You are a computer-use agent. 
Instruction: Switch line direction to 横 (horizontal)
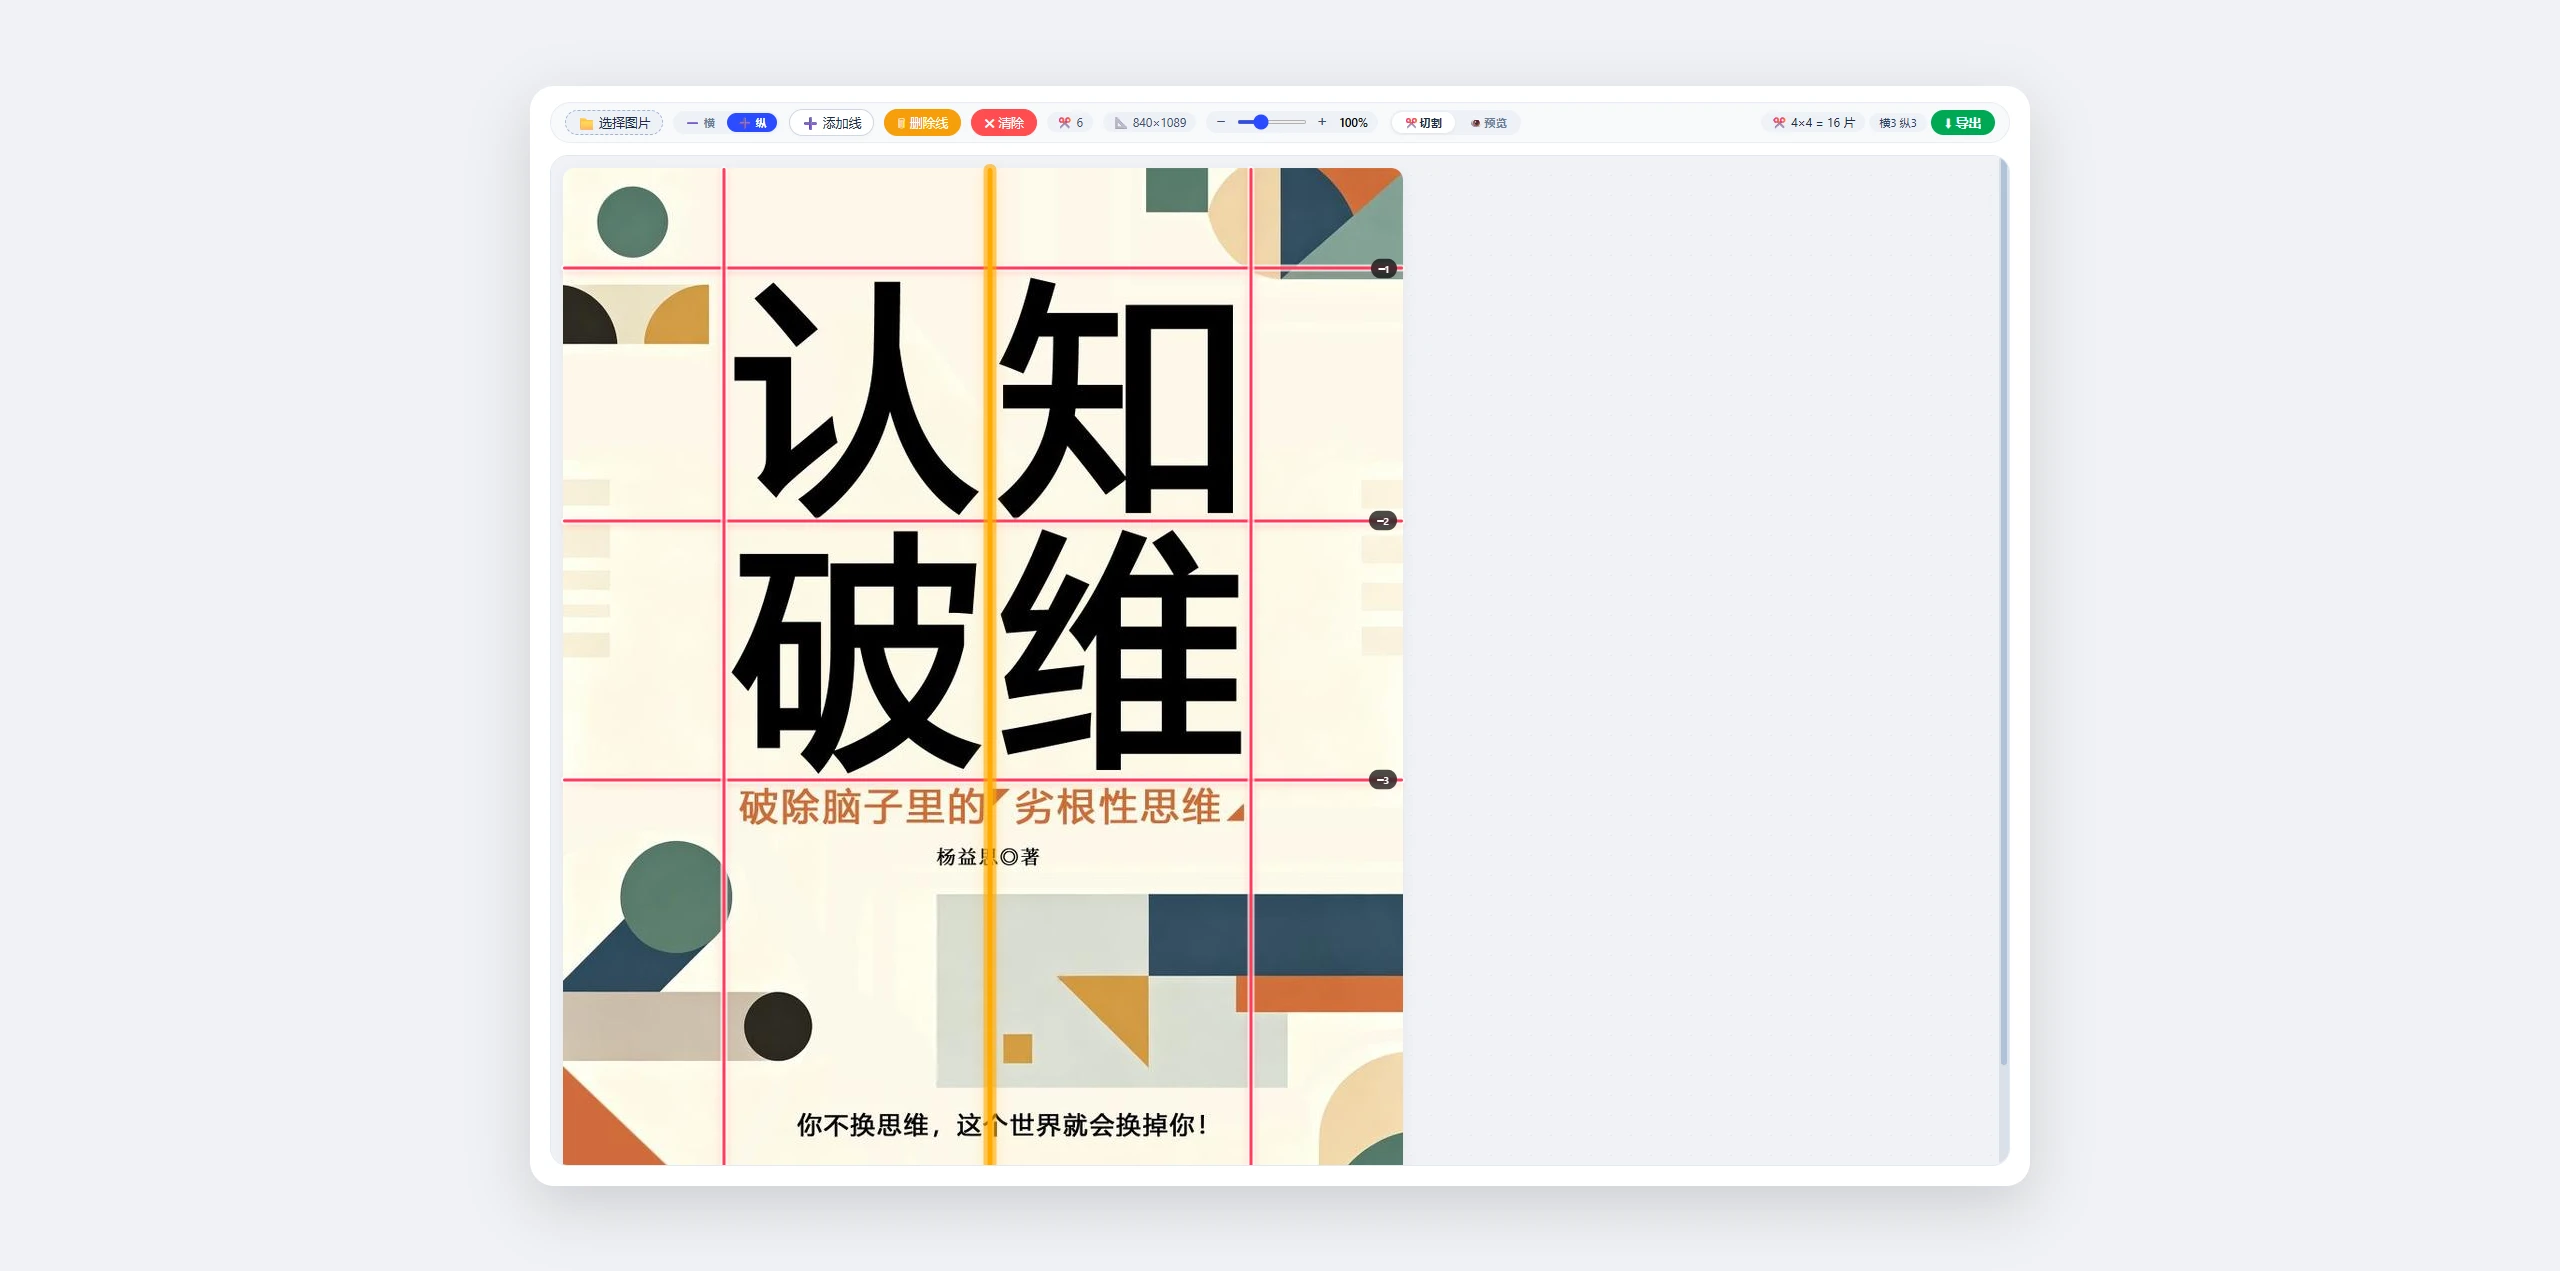tap(701, 123)
